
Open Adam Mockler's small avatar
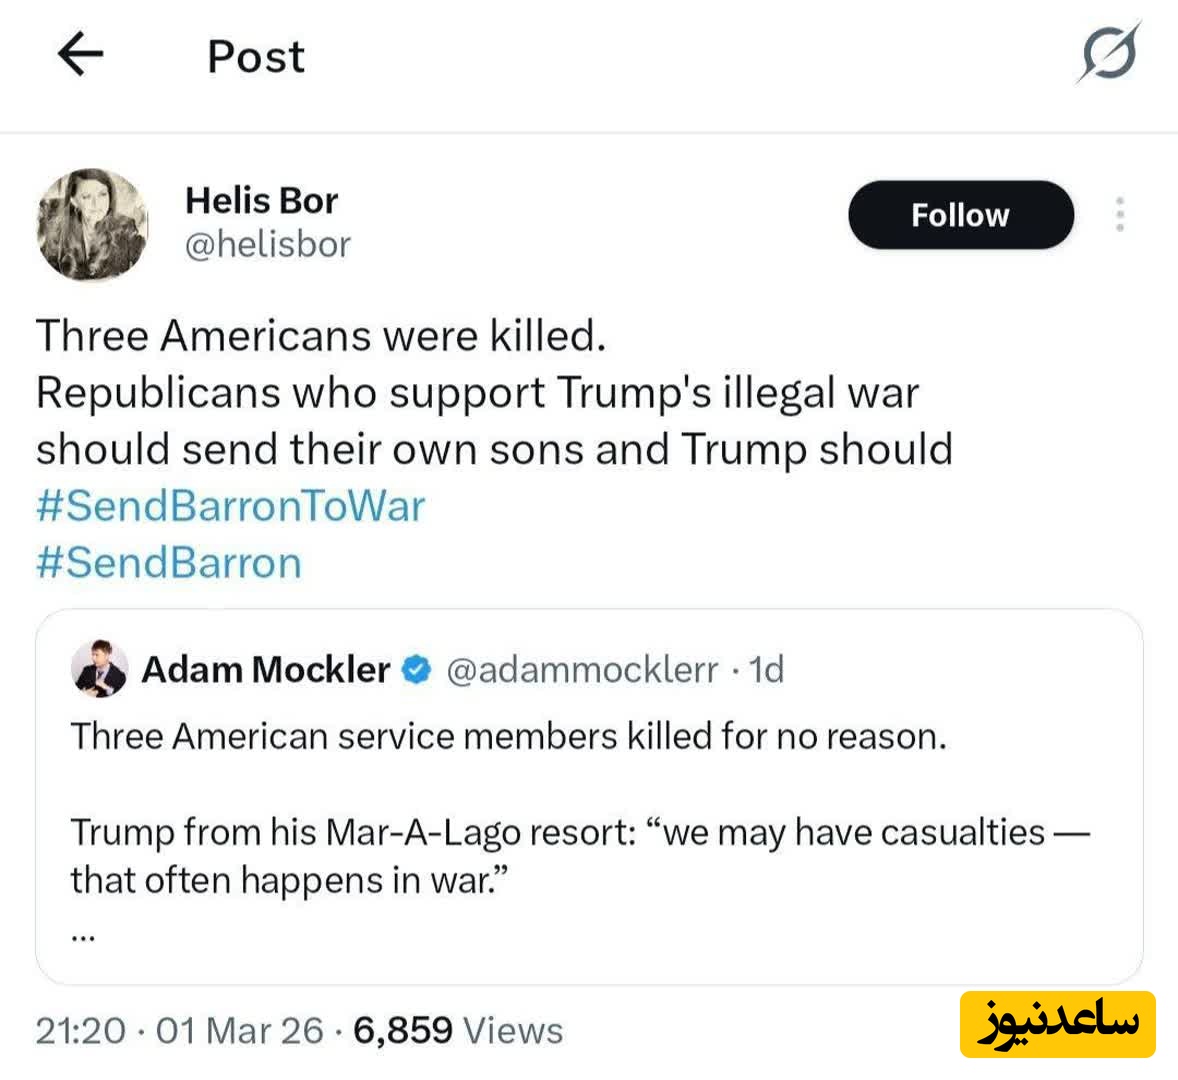[x=100, y=669]
